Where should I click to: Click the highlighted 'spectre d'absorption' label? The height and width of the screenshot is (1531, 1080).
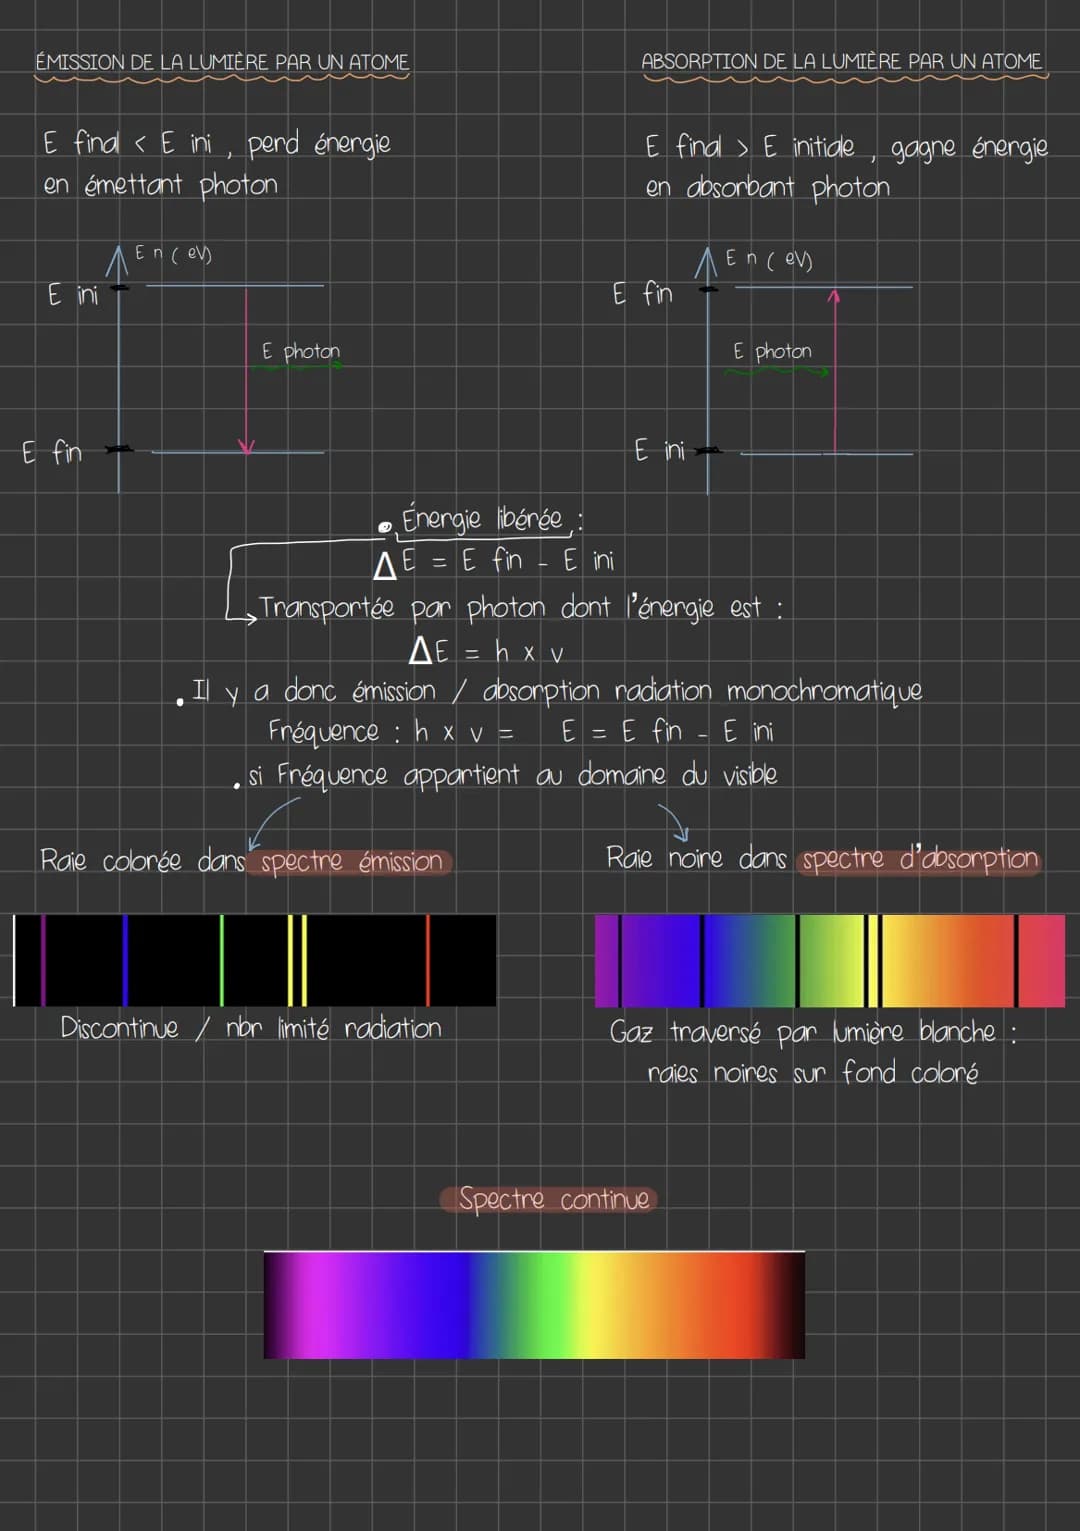(x=919, y=860)
